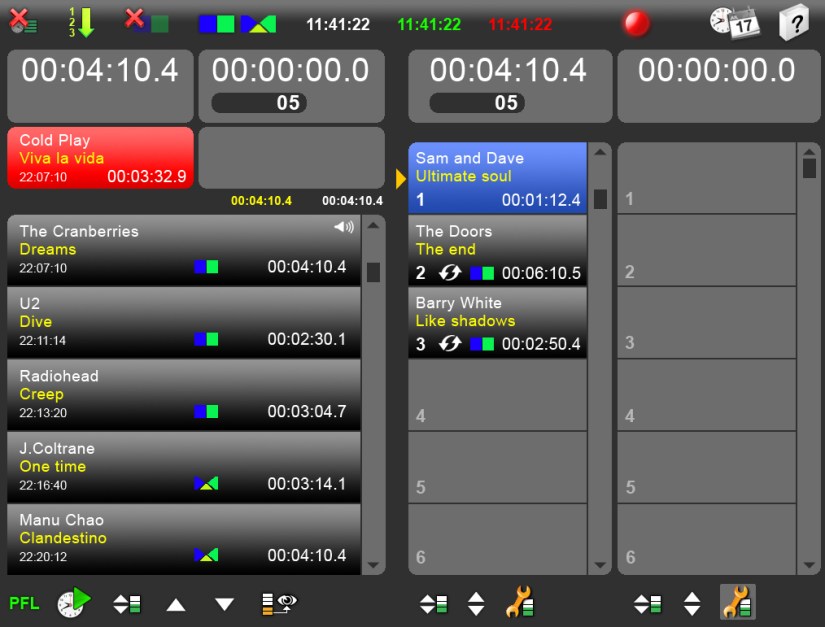Viewport: 825px width, 627px height.
Task: Toggle PFL mode with green PFL label
Action: click(24, 603)
